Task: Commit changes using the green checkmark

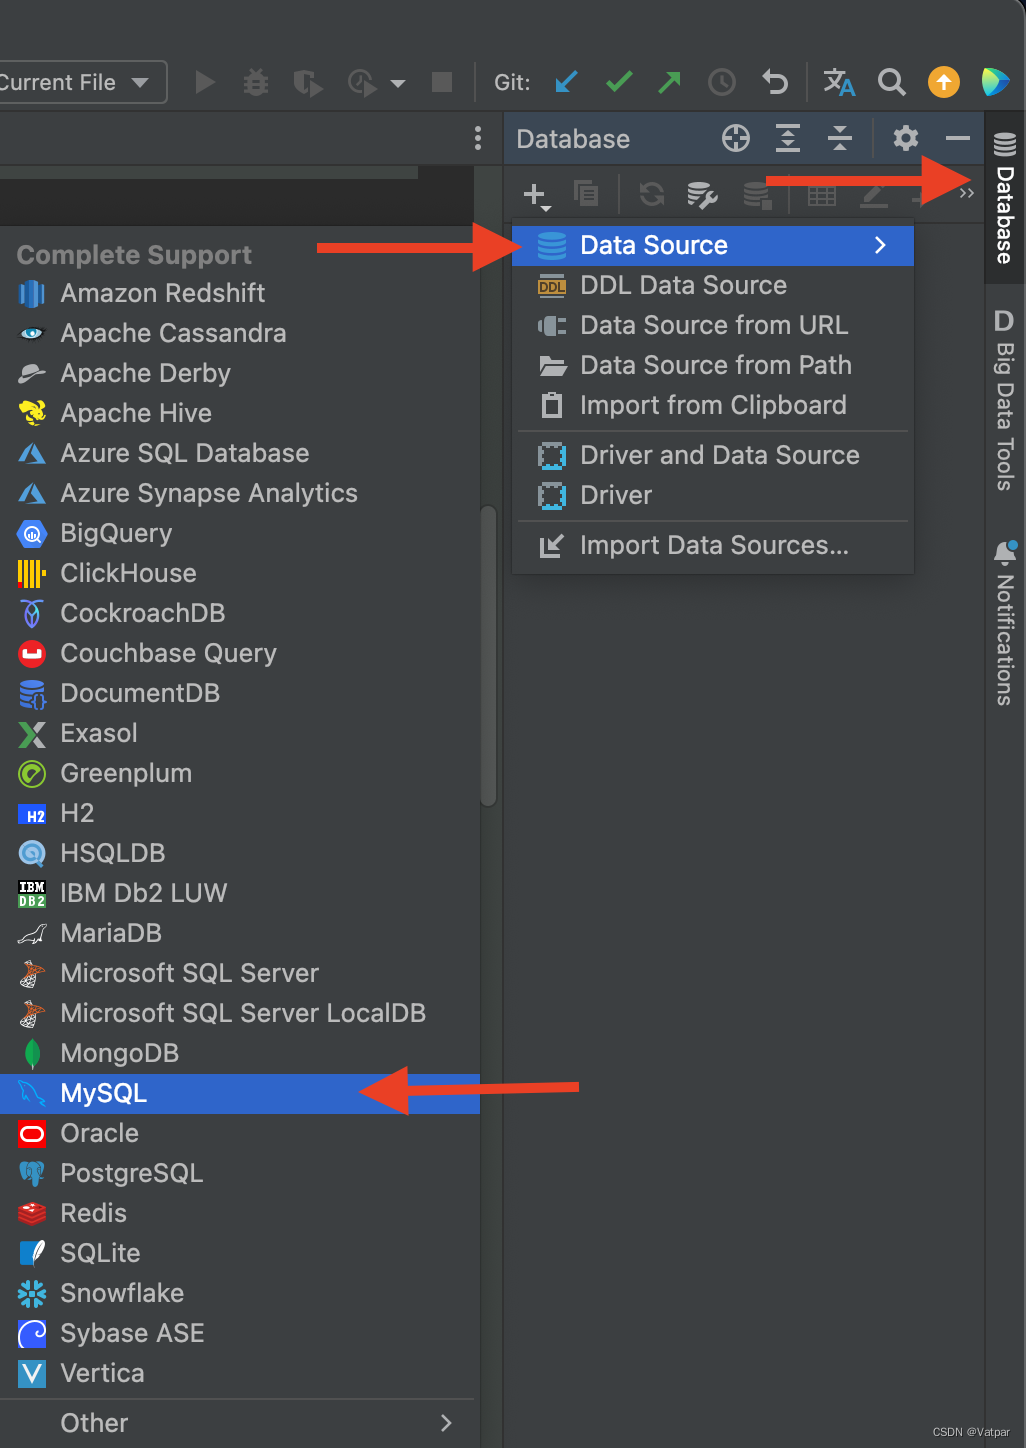Action: (x=618, y=82)
